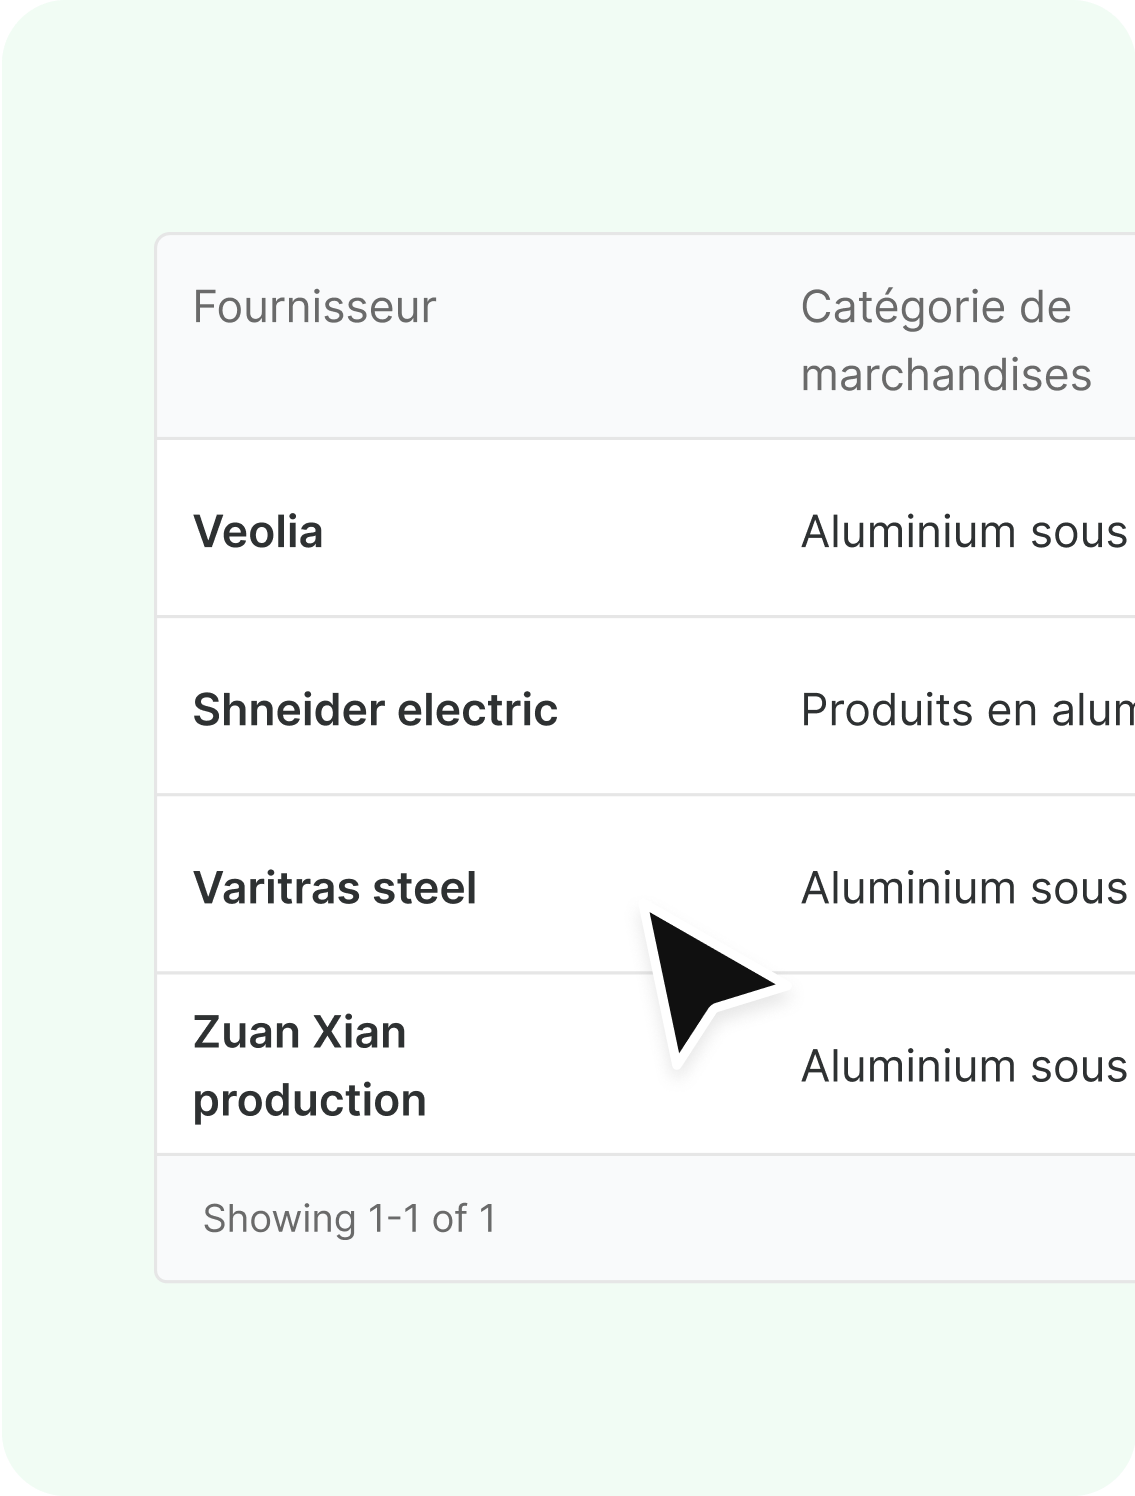1135x1496 pixels.
Task: Click blank space right of Shneider electric name
Action: tap(680, 710)
